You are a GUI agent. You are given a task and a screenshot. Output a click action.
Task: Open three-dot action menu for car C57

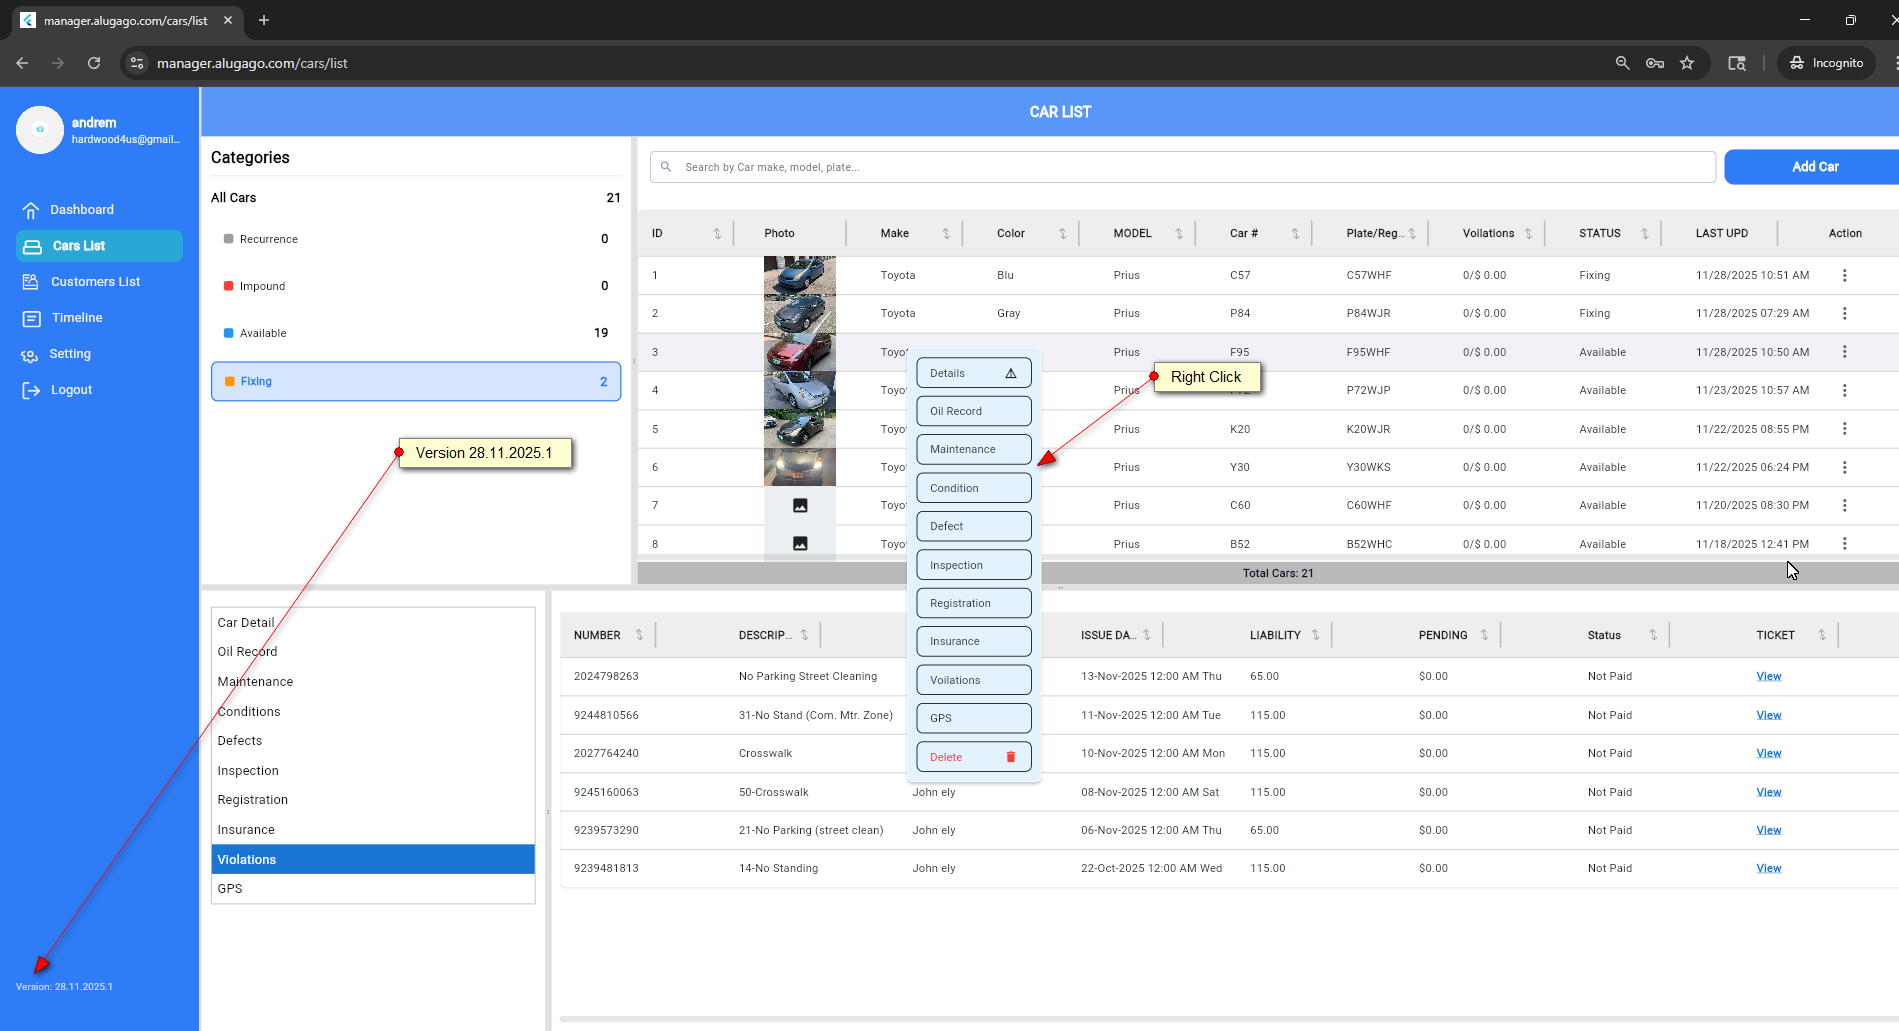point(1844,275)
